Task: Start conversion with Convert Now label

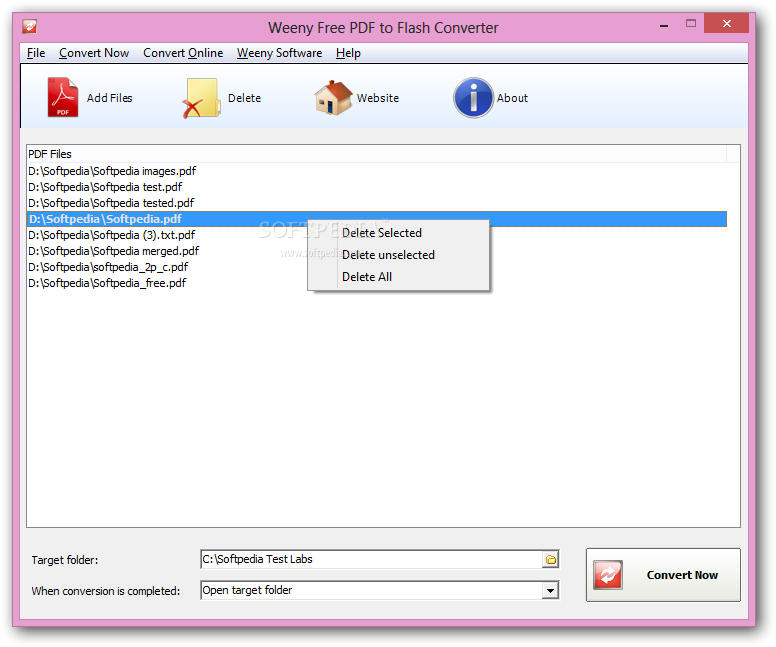Action: (x=682, y=575)
